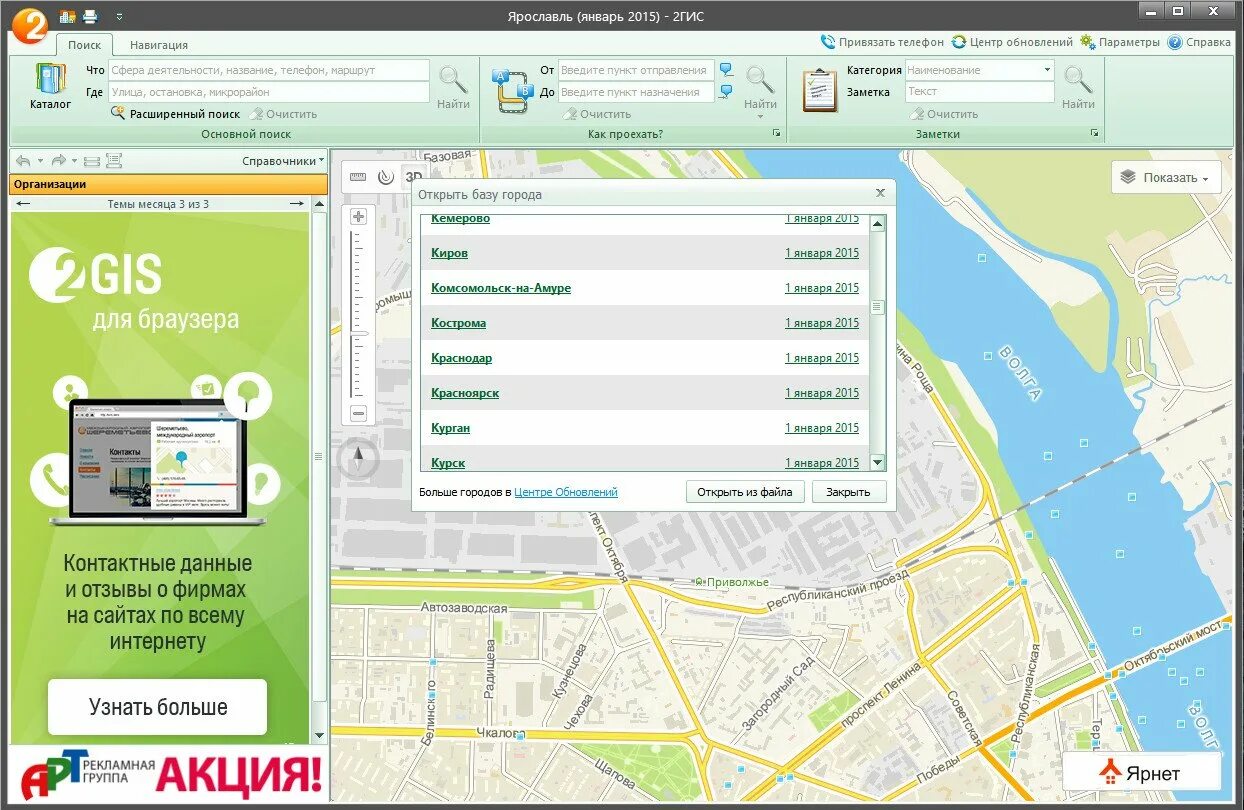The image size is (1244, 810).
Task: Zoom out with the map minus button
Action: pos(359,413)
